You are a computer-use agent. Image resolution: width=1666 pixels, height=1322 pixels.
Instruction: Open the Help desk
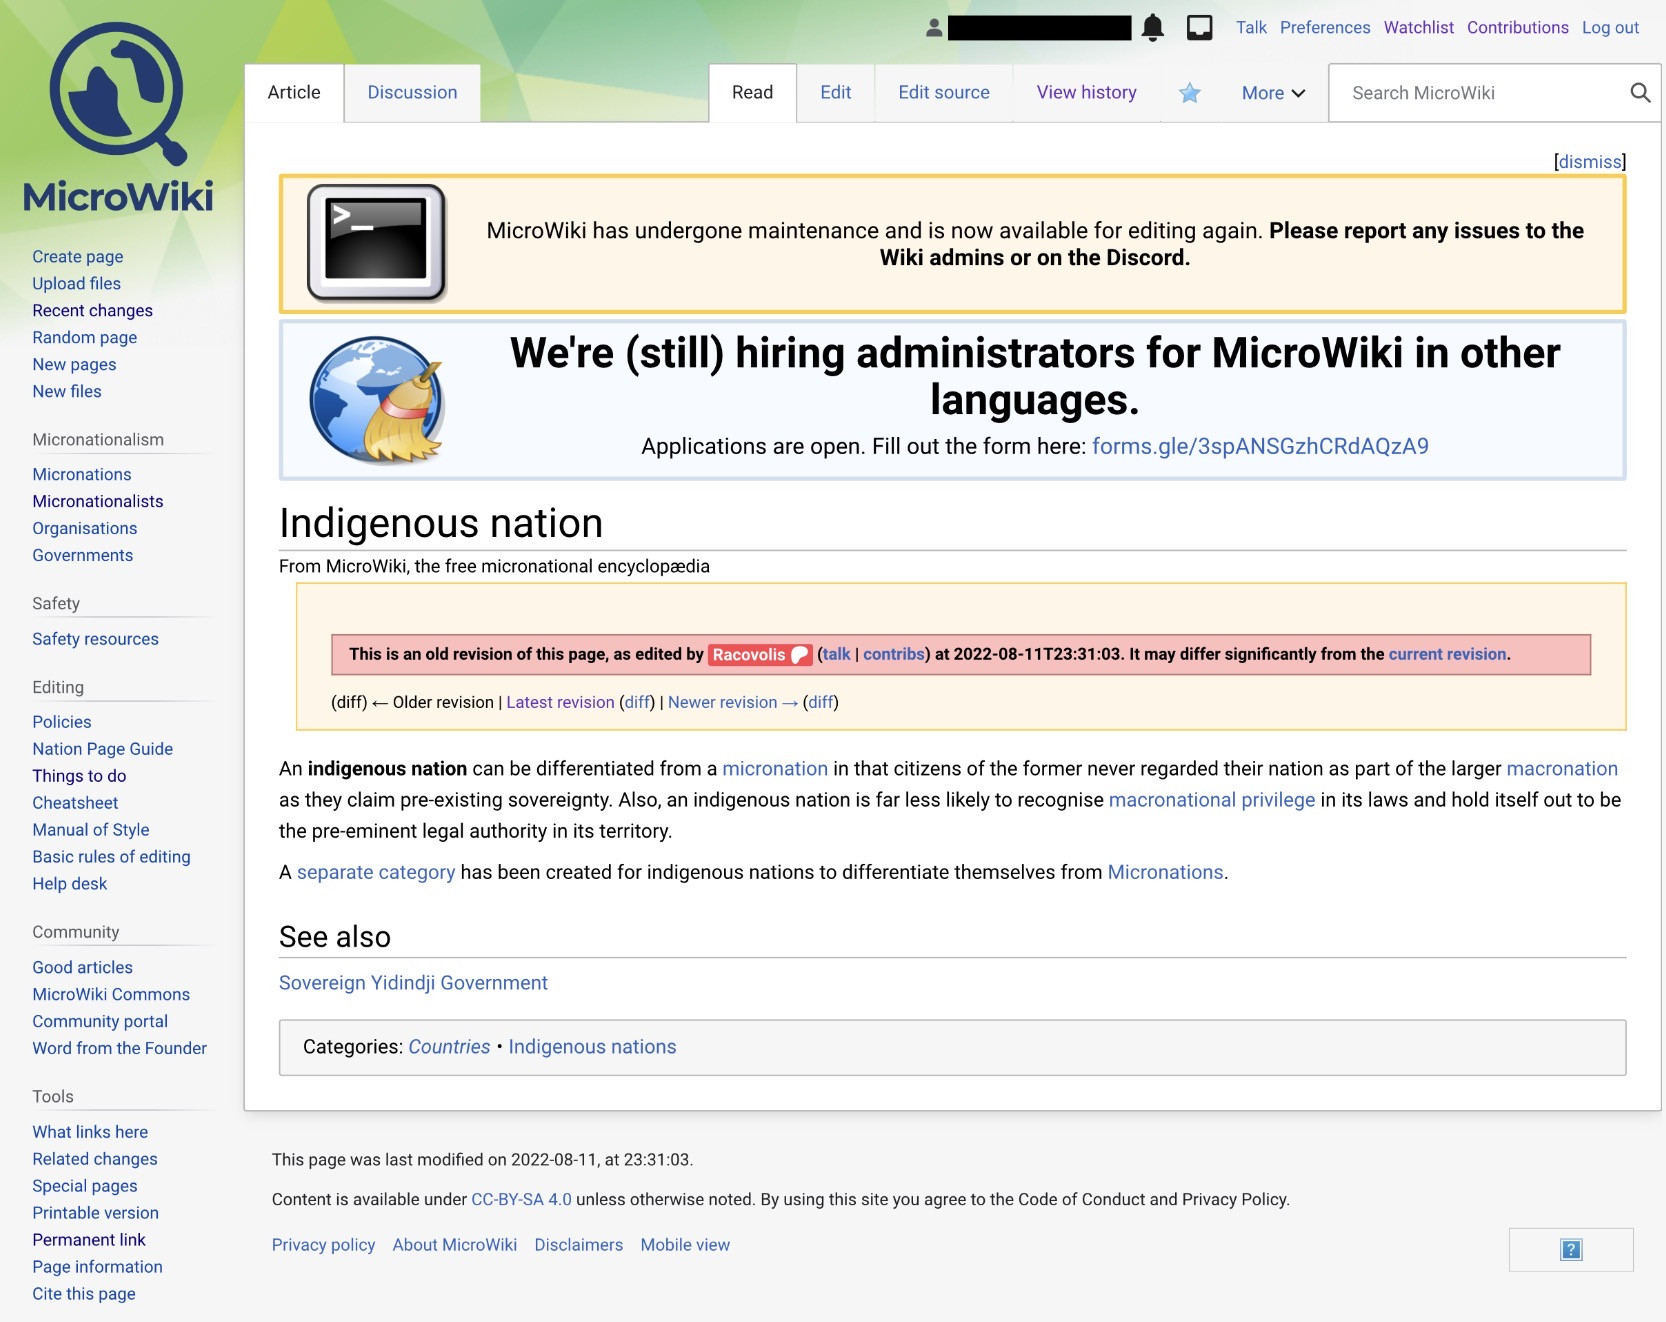tap(69, 885)
